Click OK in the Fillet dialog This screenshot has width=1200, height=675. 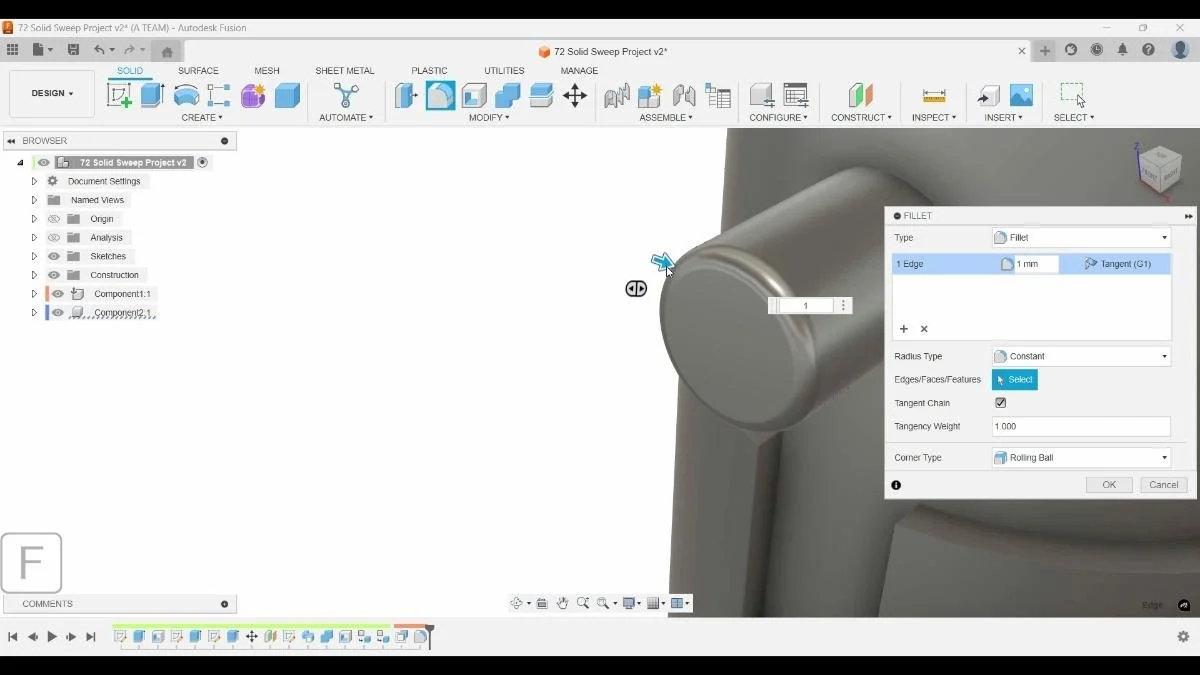pyautogui.click(x=1109, y=485)
